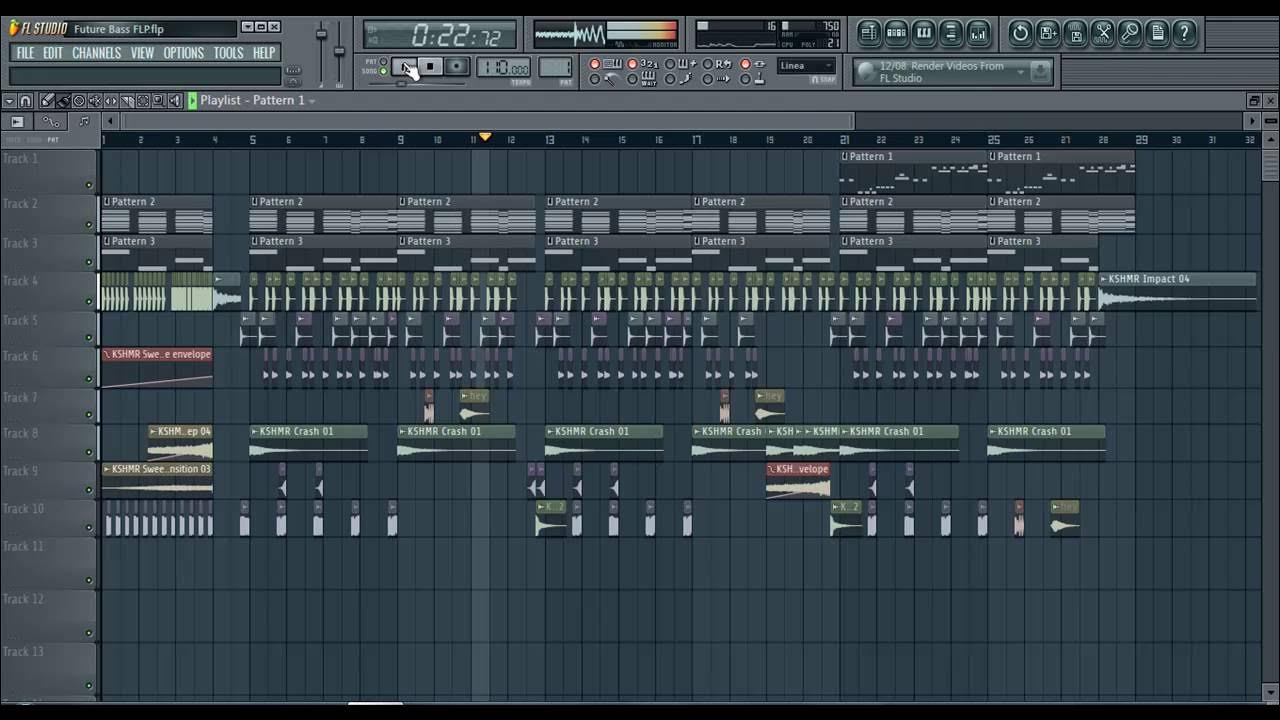Click the tempo value field
Viewport: 1280px width, 720px height.
tap(503, 67)
